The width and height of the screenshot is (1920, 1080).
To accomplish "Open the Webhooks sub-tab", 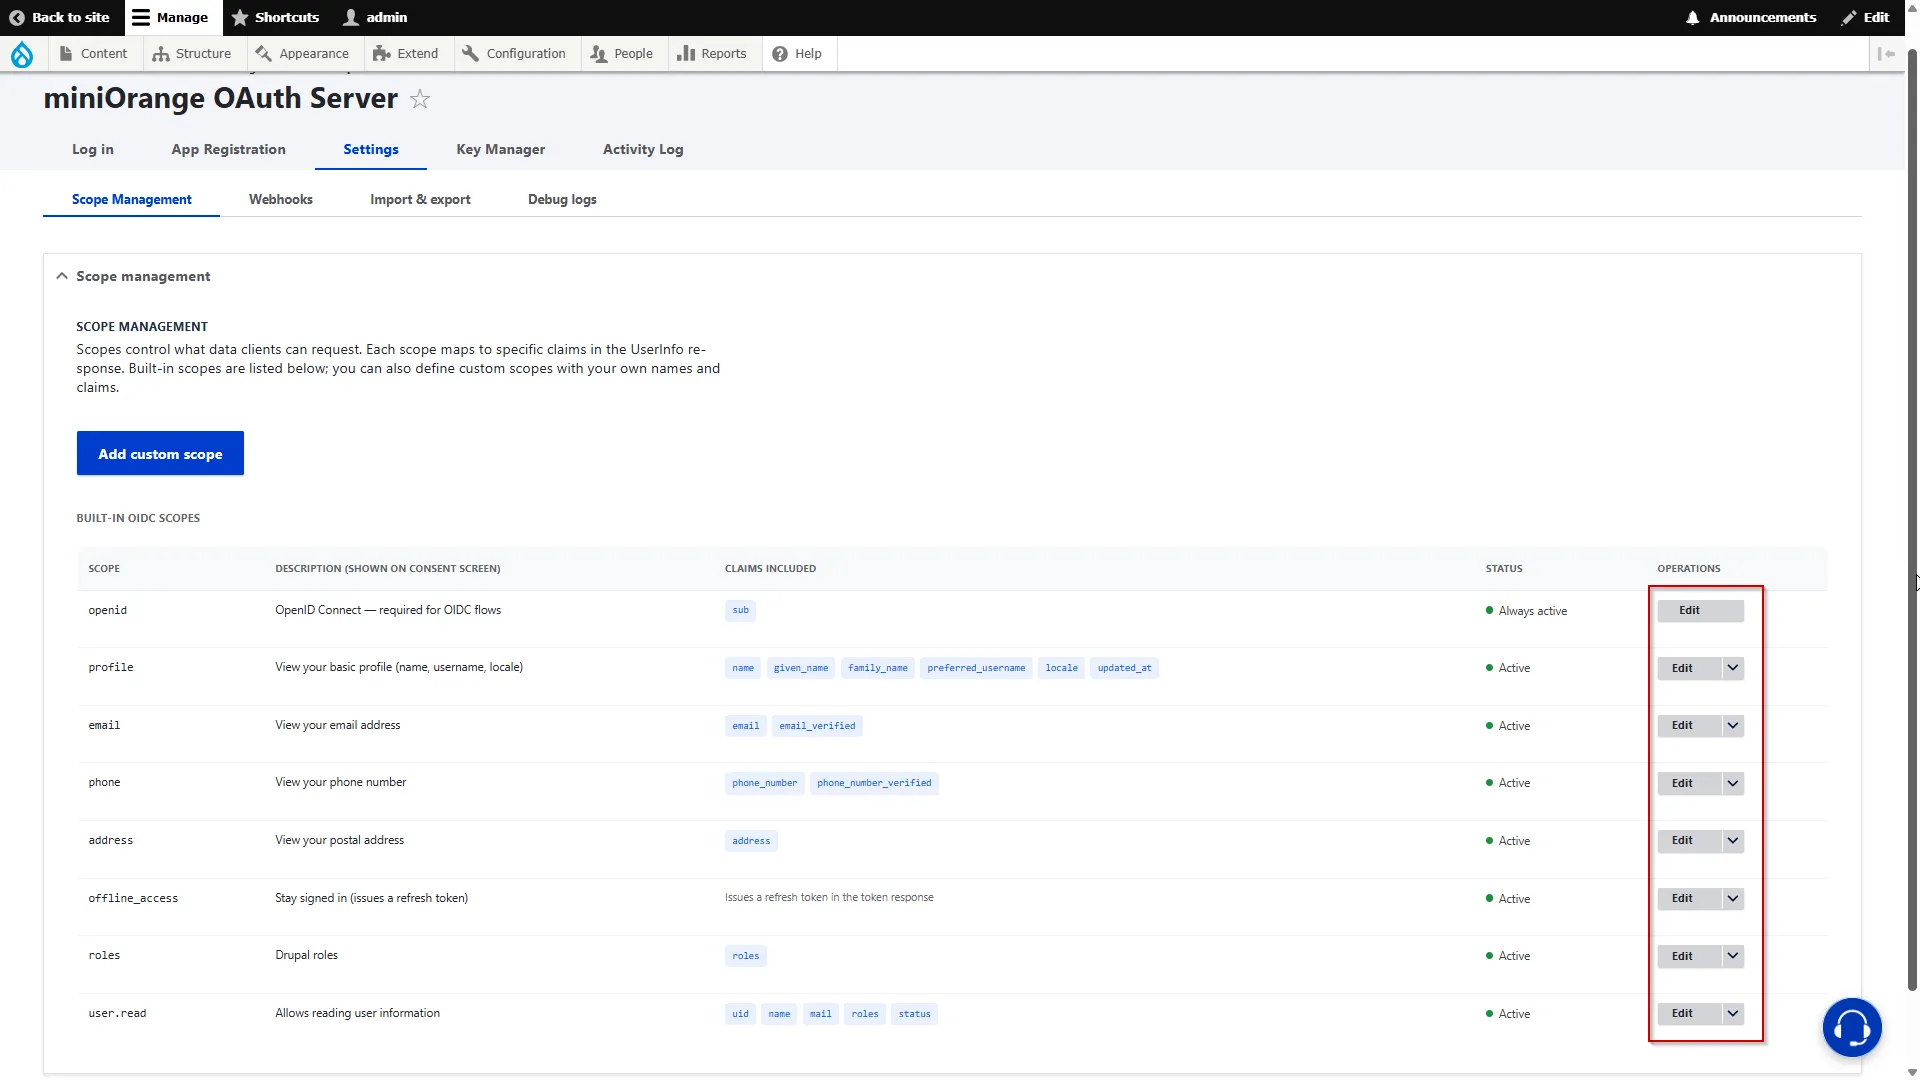I will click(281, 199).
